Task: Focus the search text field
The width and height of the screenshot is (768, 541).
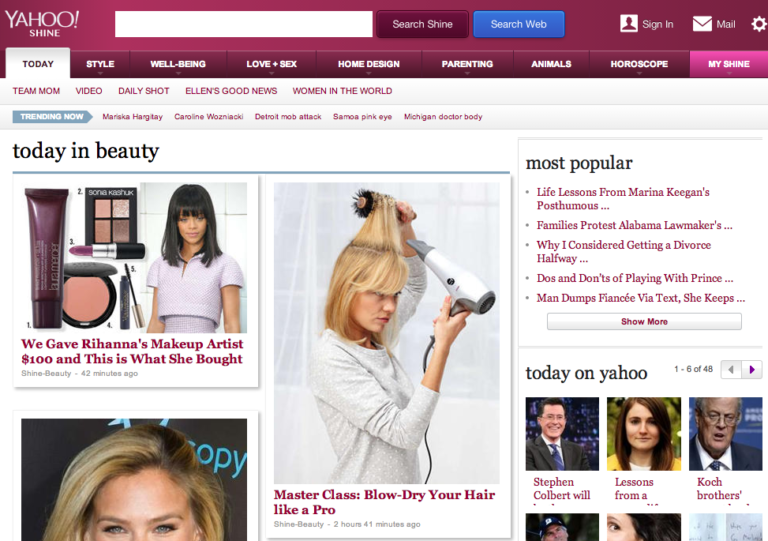Action: (243, 24)
